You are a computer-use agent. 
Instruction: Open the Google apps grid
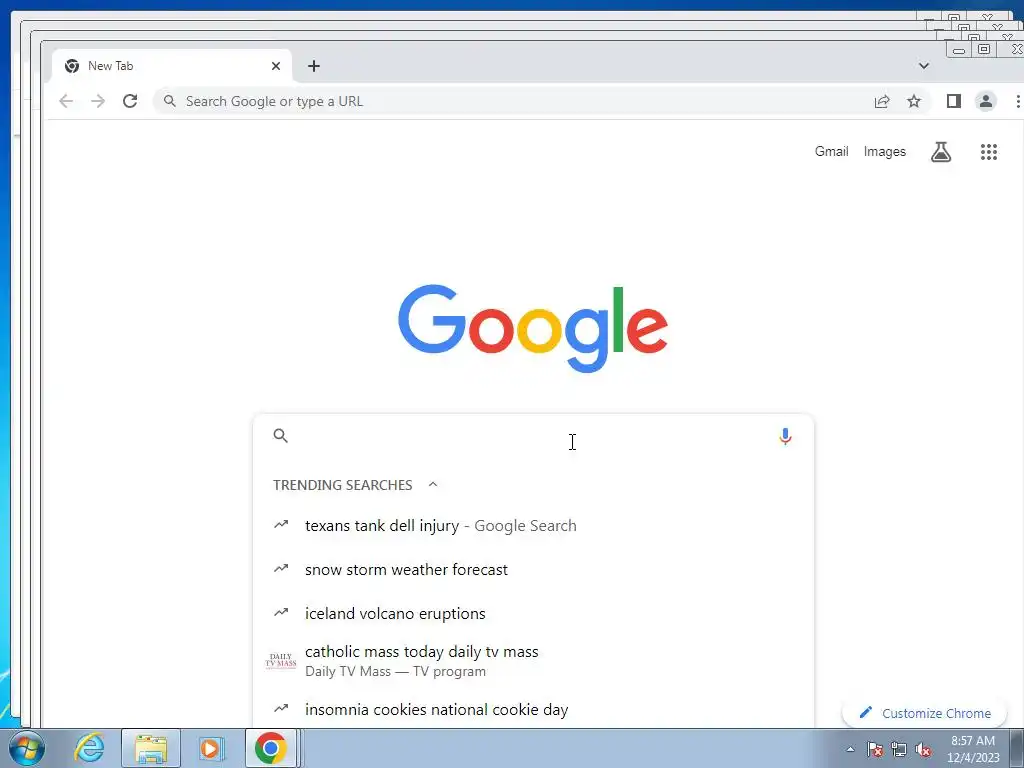[x=989, y=152]
